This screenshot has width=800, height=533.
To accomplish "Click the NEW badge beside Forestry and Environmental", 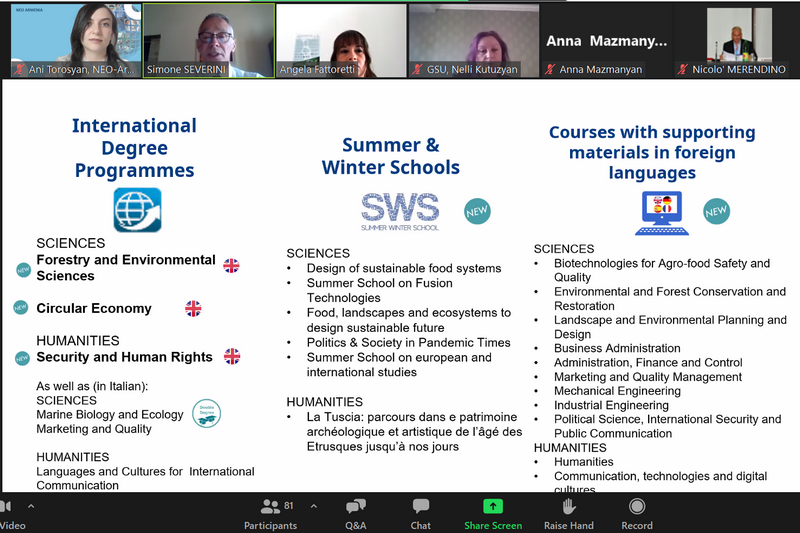I will (x=23, y=270).
